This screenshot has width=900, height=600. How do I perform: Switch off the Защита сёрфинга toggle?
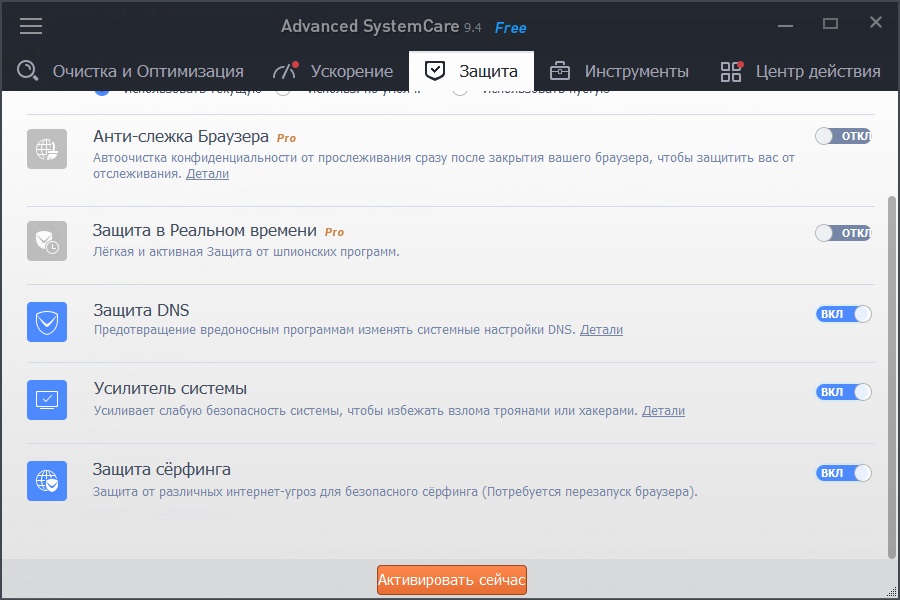tap(844, 473)
